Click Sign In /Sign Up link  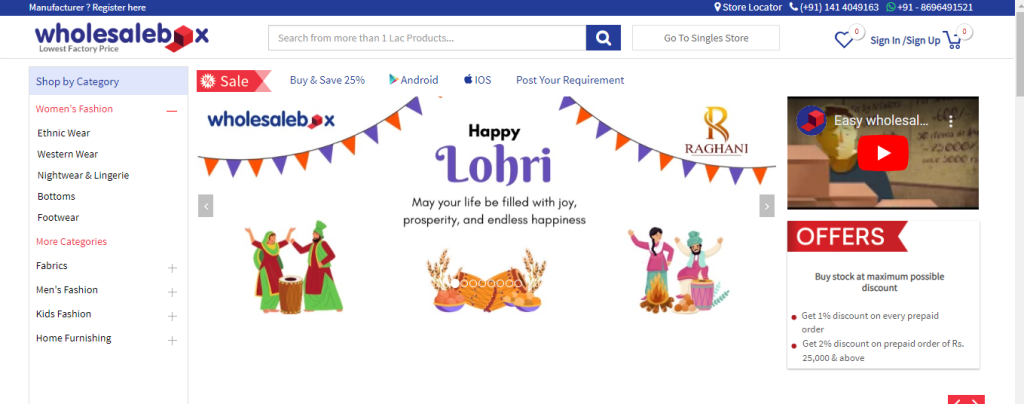coord(905,40)
